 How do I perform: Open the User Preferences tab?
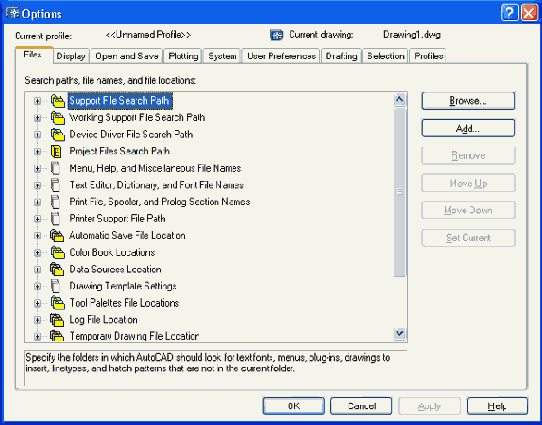click(x=281, y=56)
